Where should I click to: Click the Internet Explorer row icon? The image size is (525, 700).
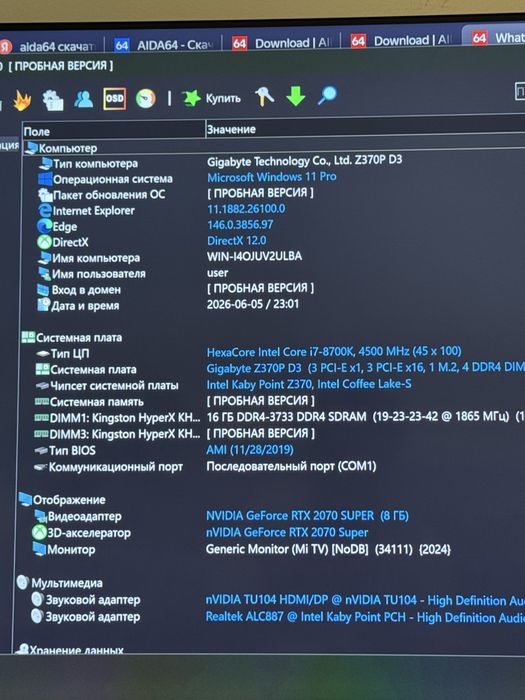(45, 210)
